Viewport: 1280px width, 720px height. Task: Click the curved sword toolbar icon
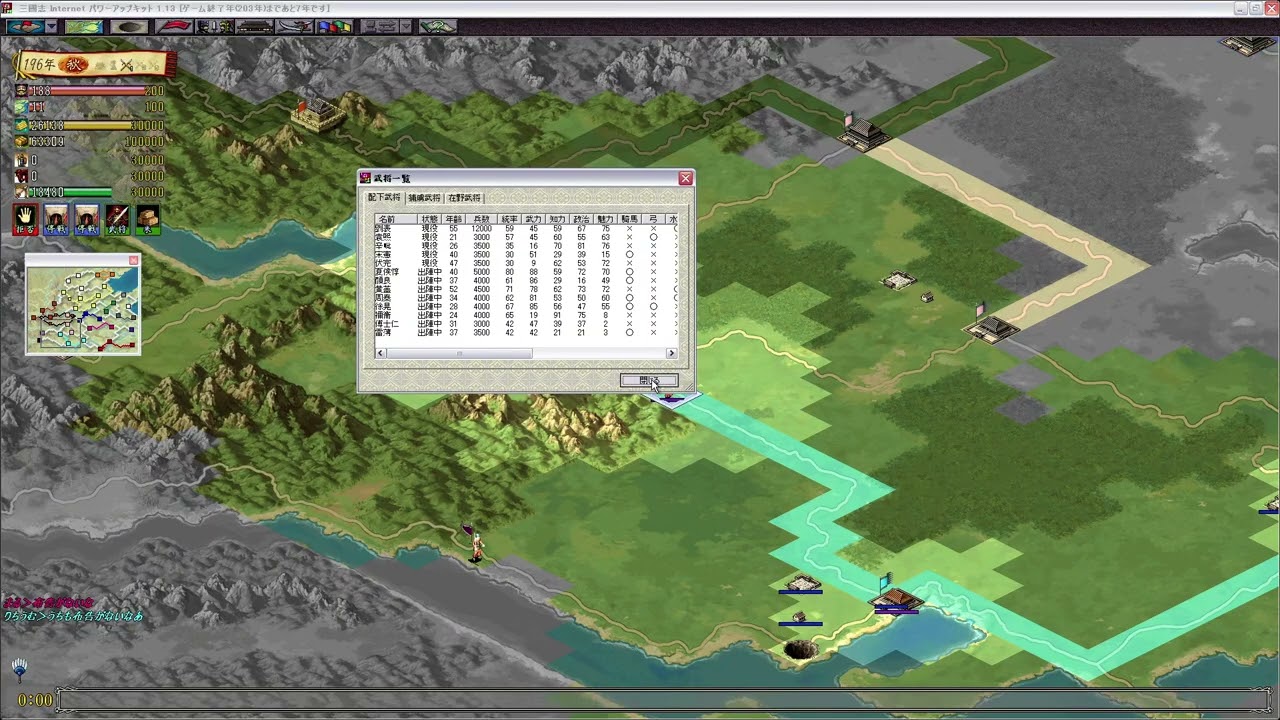coord(294,26)
